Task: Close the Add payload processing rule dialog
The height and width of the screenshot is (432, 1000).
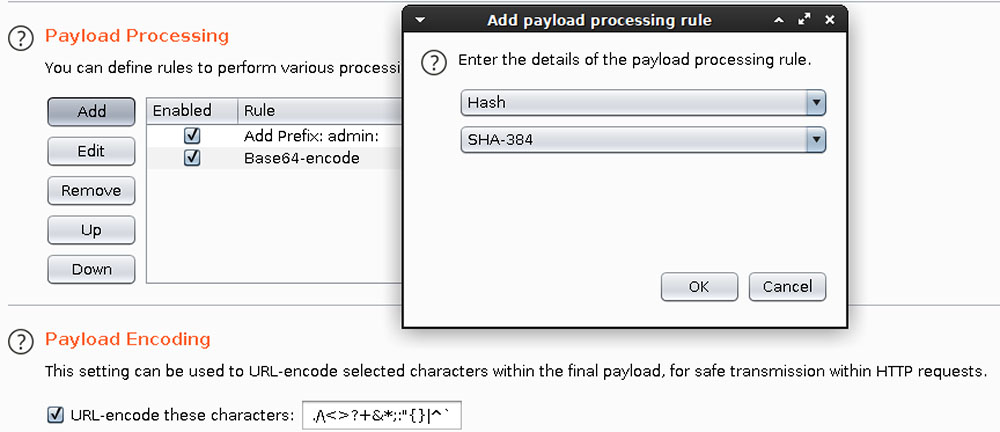Action: (x=830, y=20)
